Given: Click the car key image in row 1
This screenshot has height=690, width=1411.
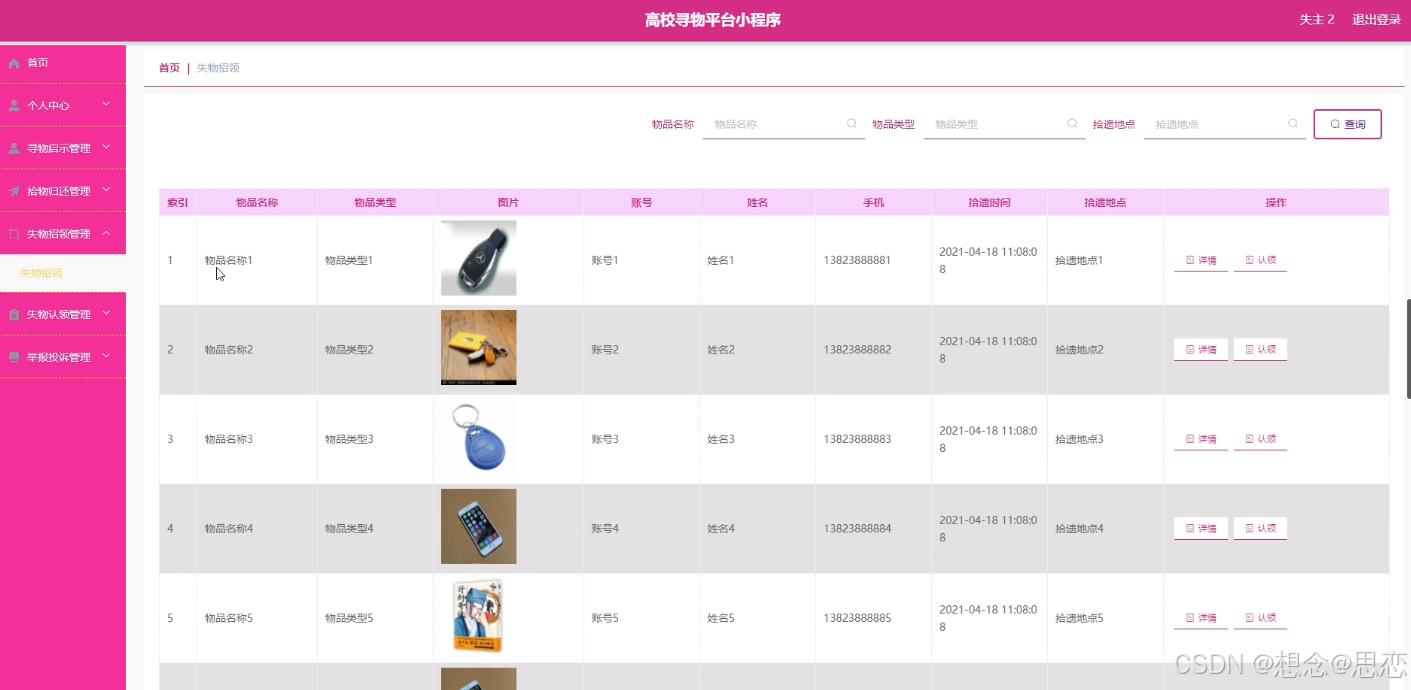Looking at the screenshot, I should click(x=479, y=258).
